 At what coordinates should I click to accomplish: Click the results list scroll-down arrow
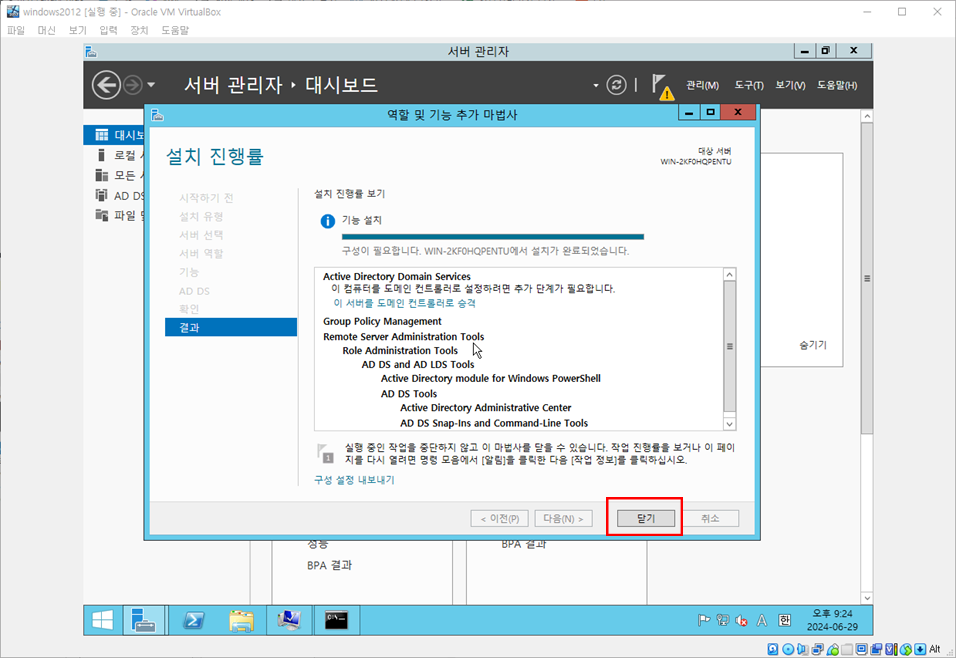click(729, 423)
